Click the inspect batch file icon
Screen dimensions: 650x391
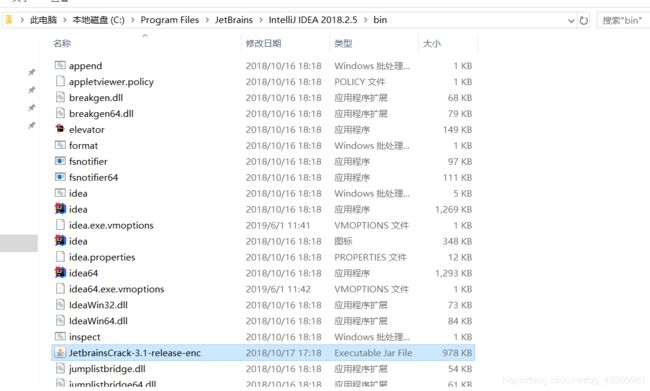coord(61,336)
